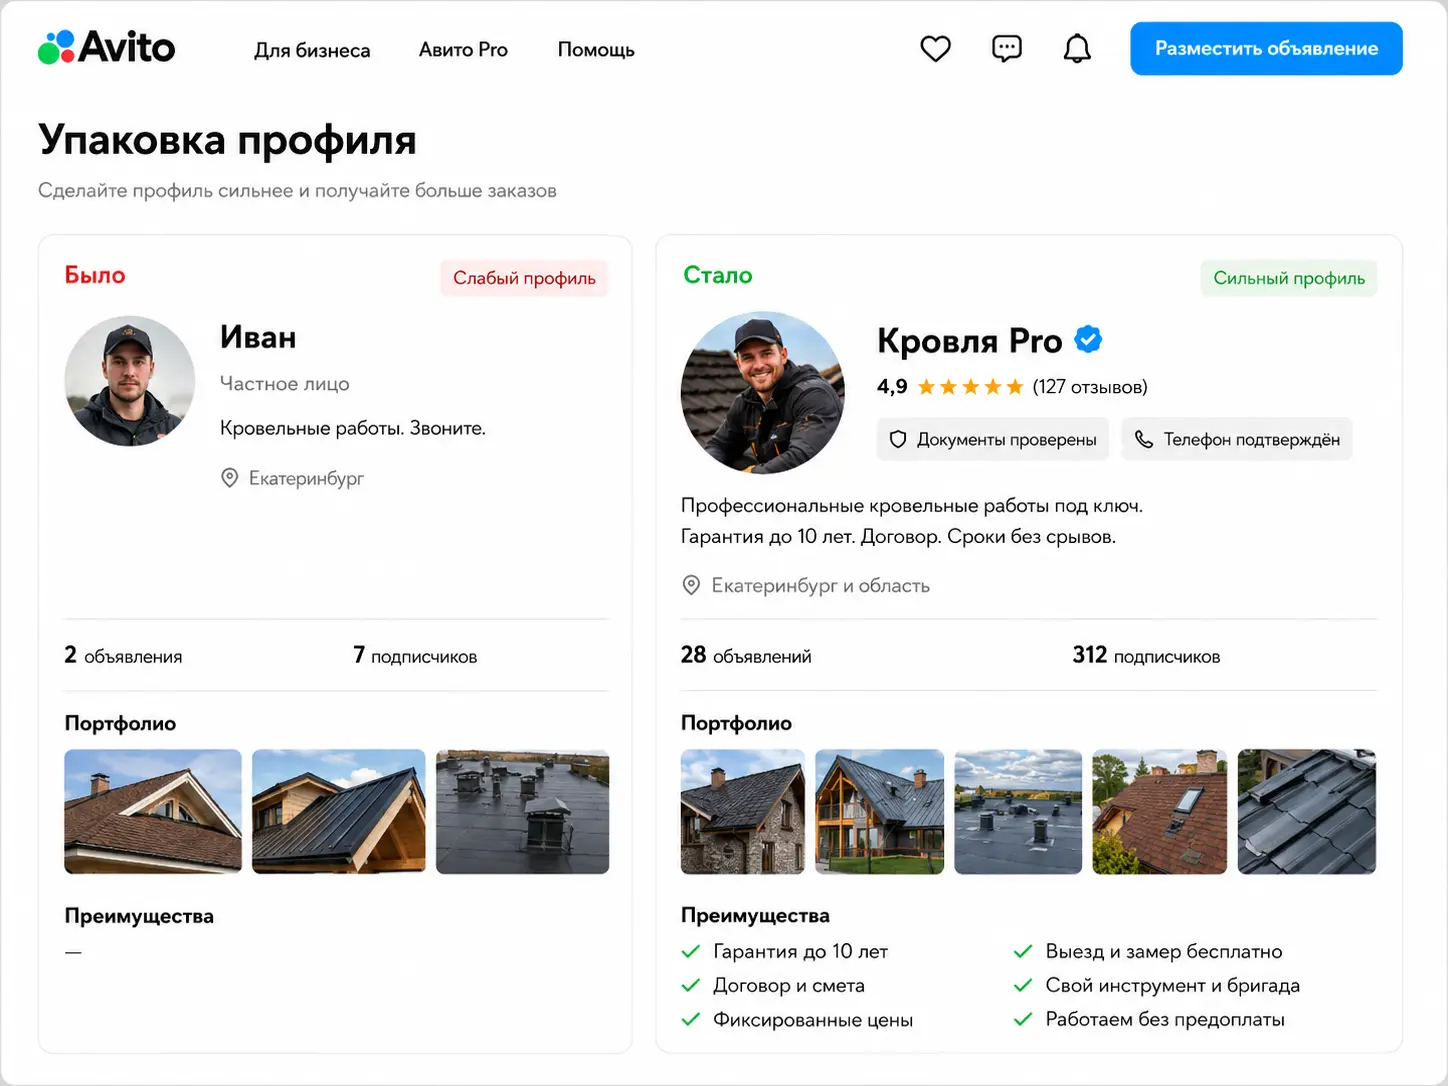The height and width of the screenshot is (1086, 1448).
Task: Open Кровля Pro portfolio photo of the flat roof under clouds
Action: click(x=1018, y=812)
